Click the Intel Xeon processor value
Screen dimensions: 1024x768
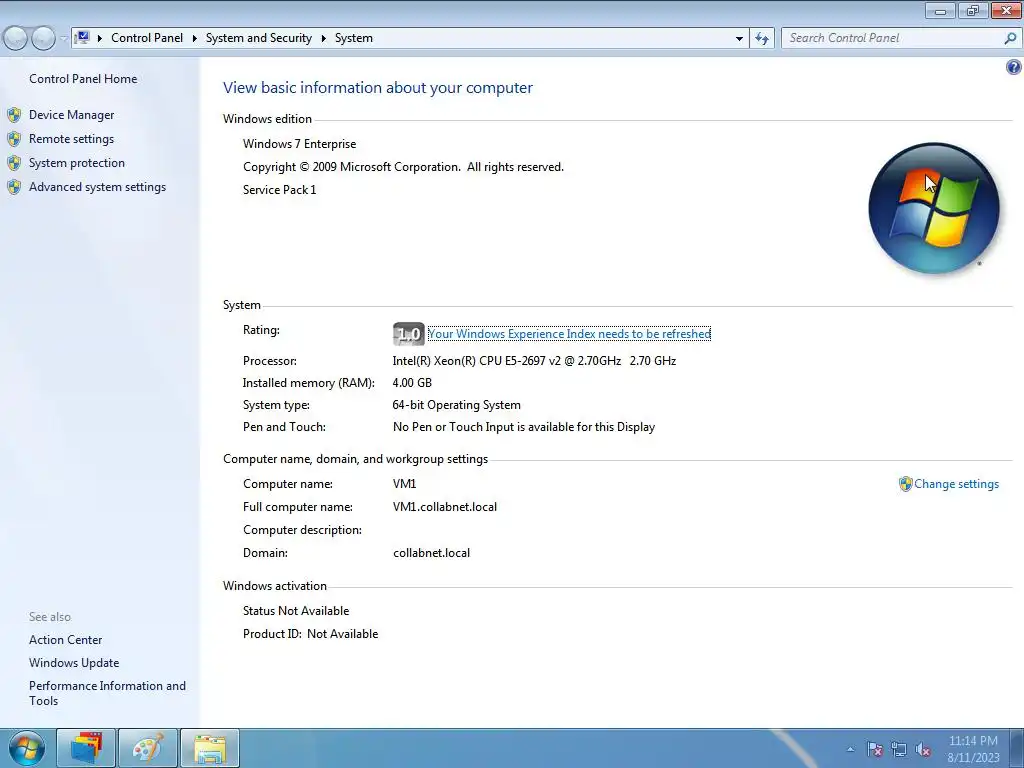[x=534, y=361]
